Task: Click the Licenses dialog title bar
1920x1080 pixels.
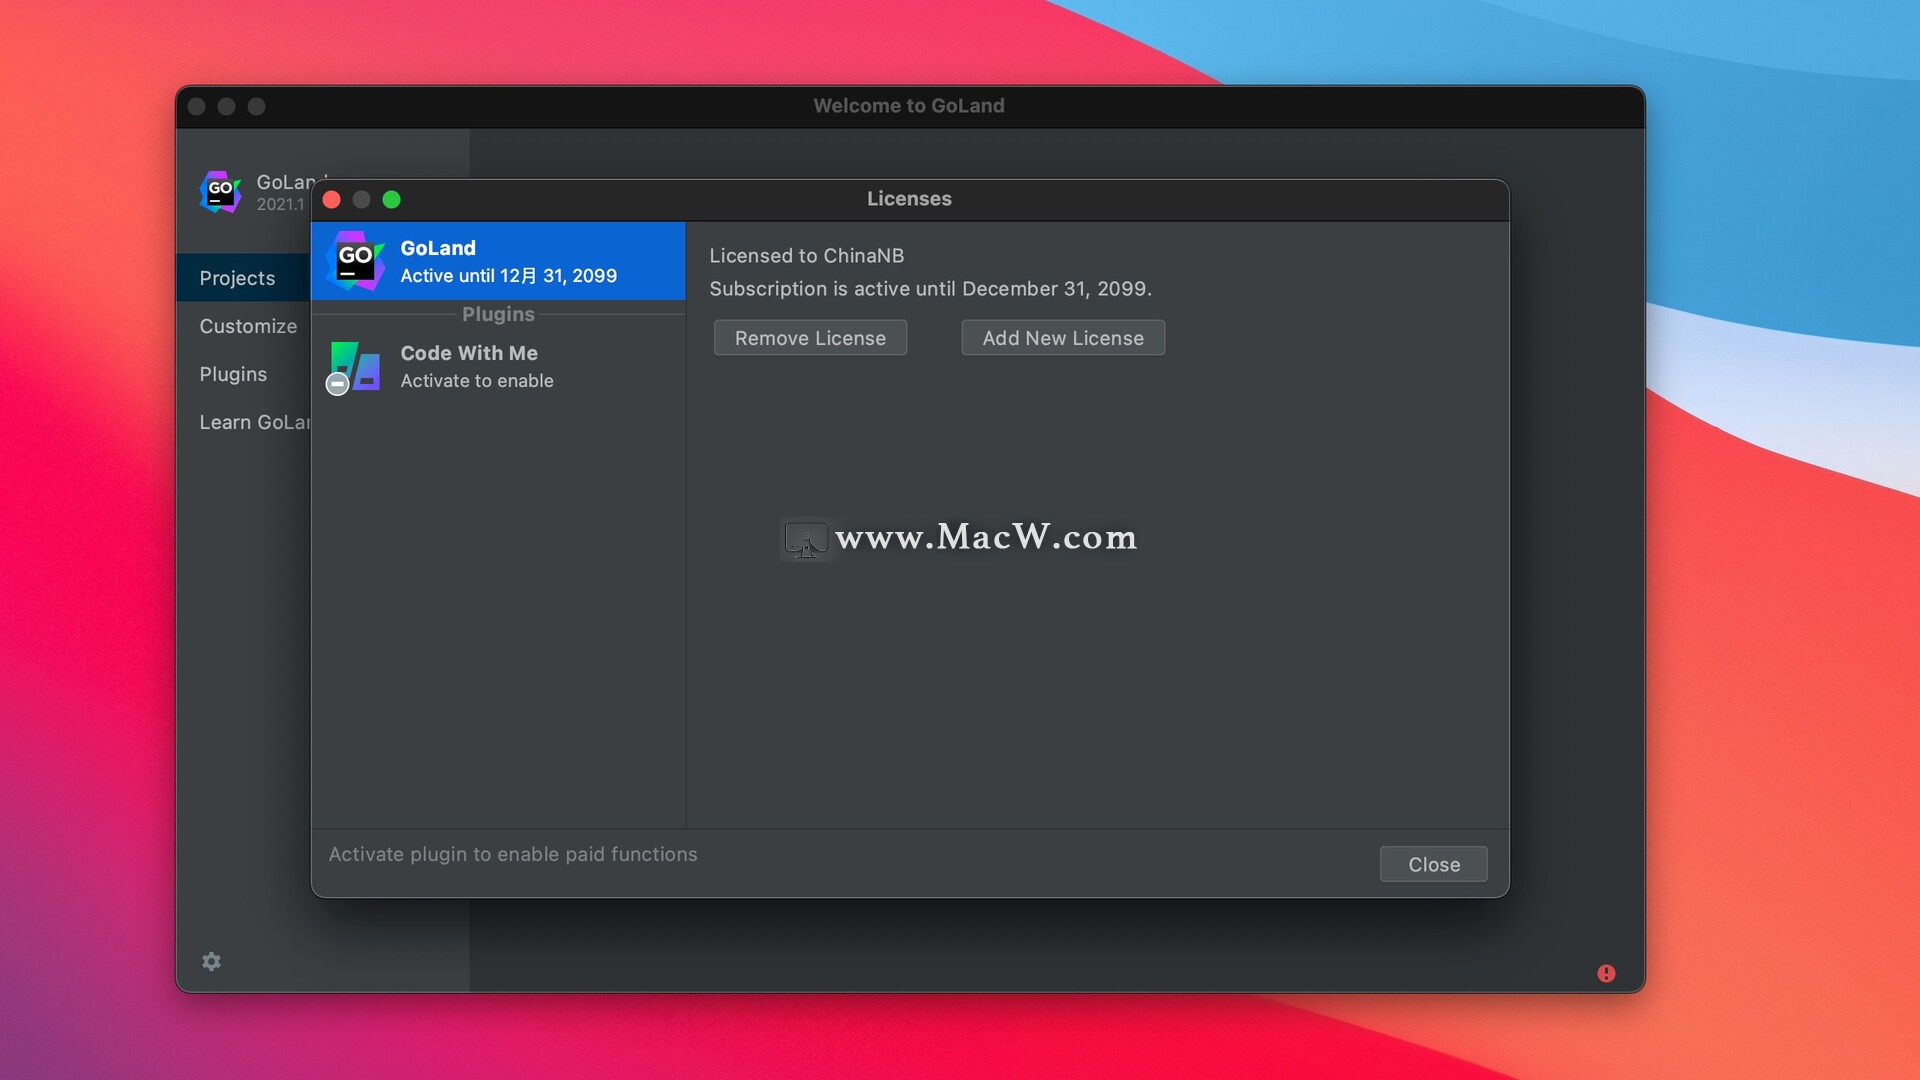Action: click(x=909, y=199)
